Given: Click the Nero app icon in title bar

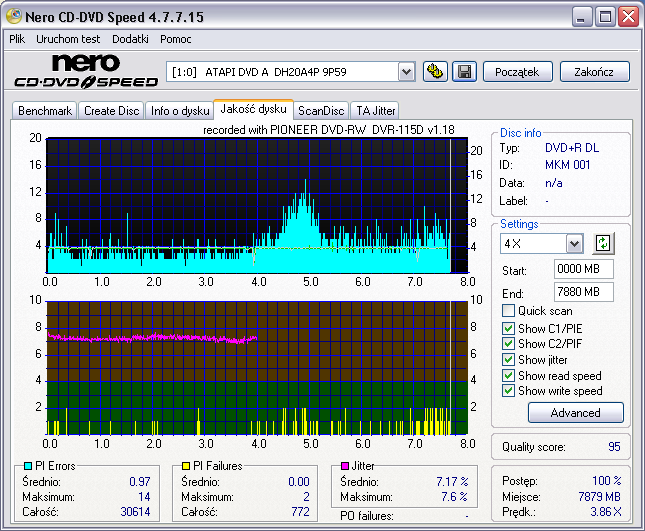Looking at the screenshot, I should click(x=14, y=16).
